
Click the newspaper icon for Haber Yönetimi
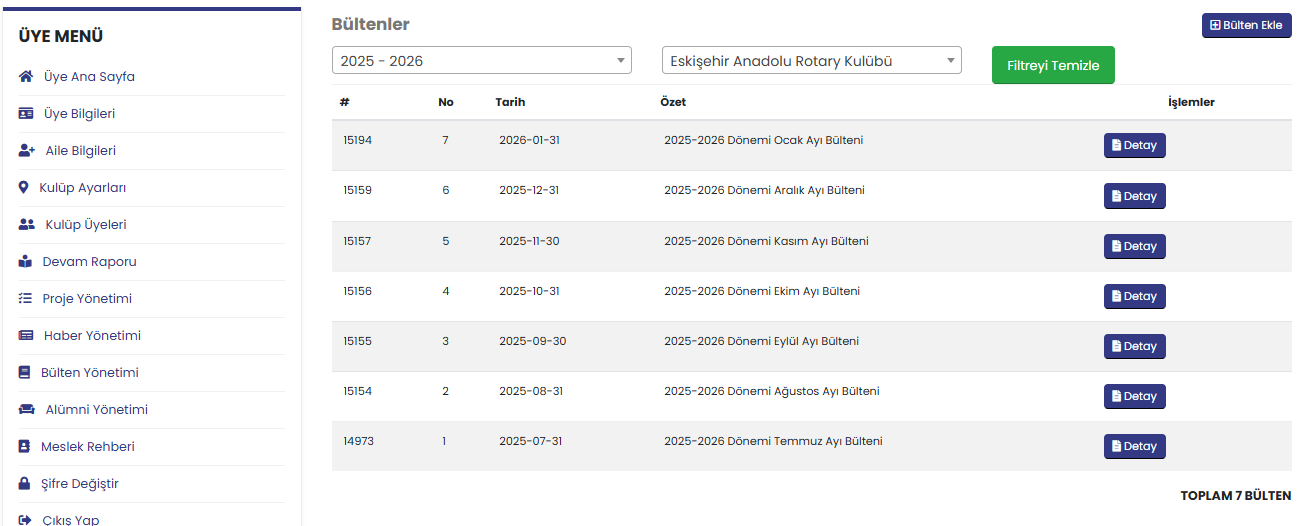click(x=26, y=336)
